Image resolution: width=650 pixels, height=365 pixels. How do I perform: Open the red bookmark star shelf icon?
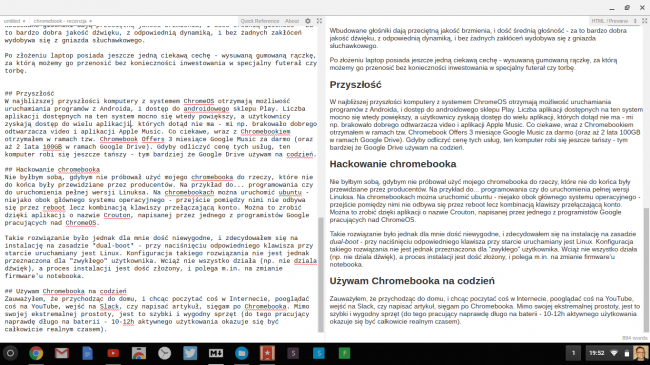(267, 353)
